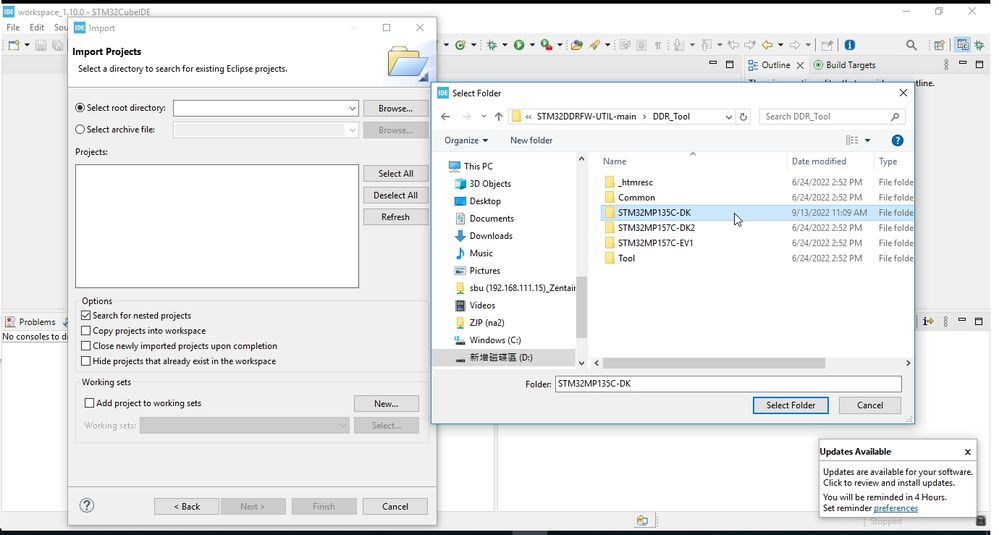Uncheck Search for nested projects

86,315
